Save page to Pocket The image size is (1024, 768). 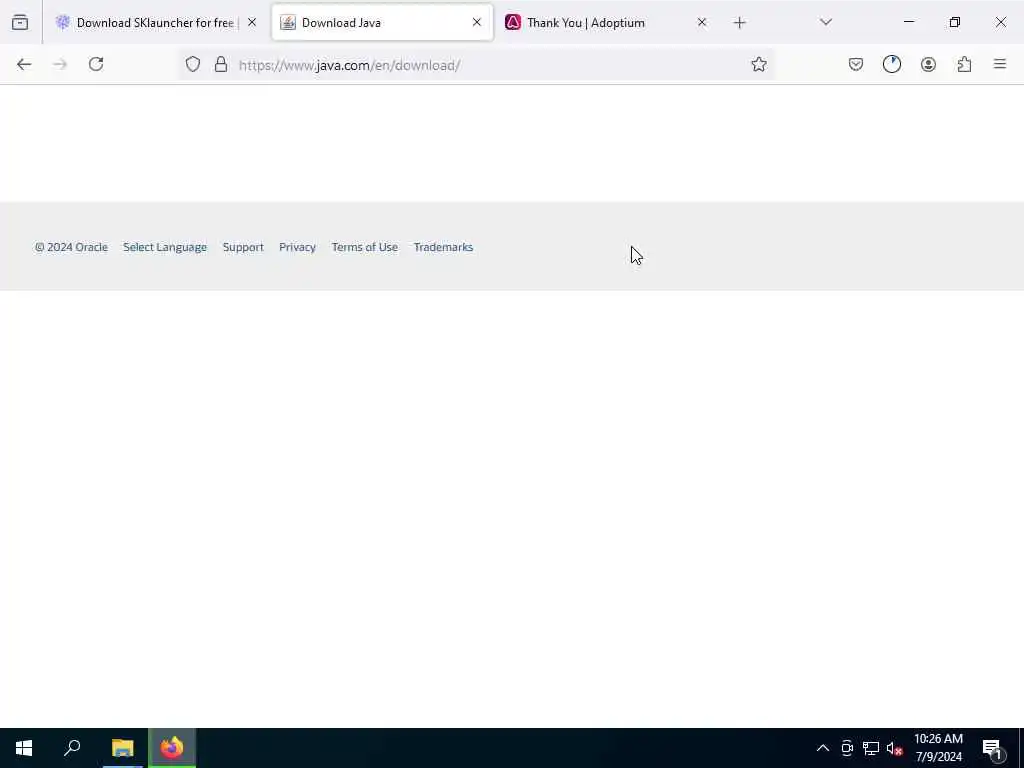[x=856, y=65]
